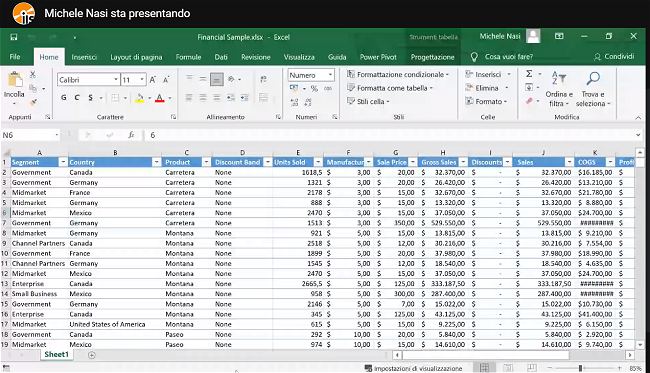Click the borders icon

click(x=115, y=98)
